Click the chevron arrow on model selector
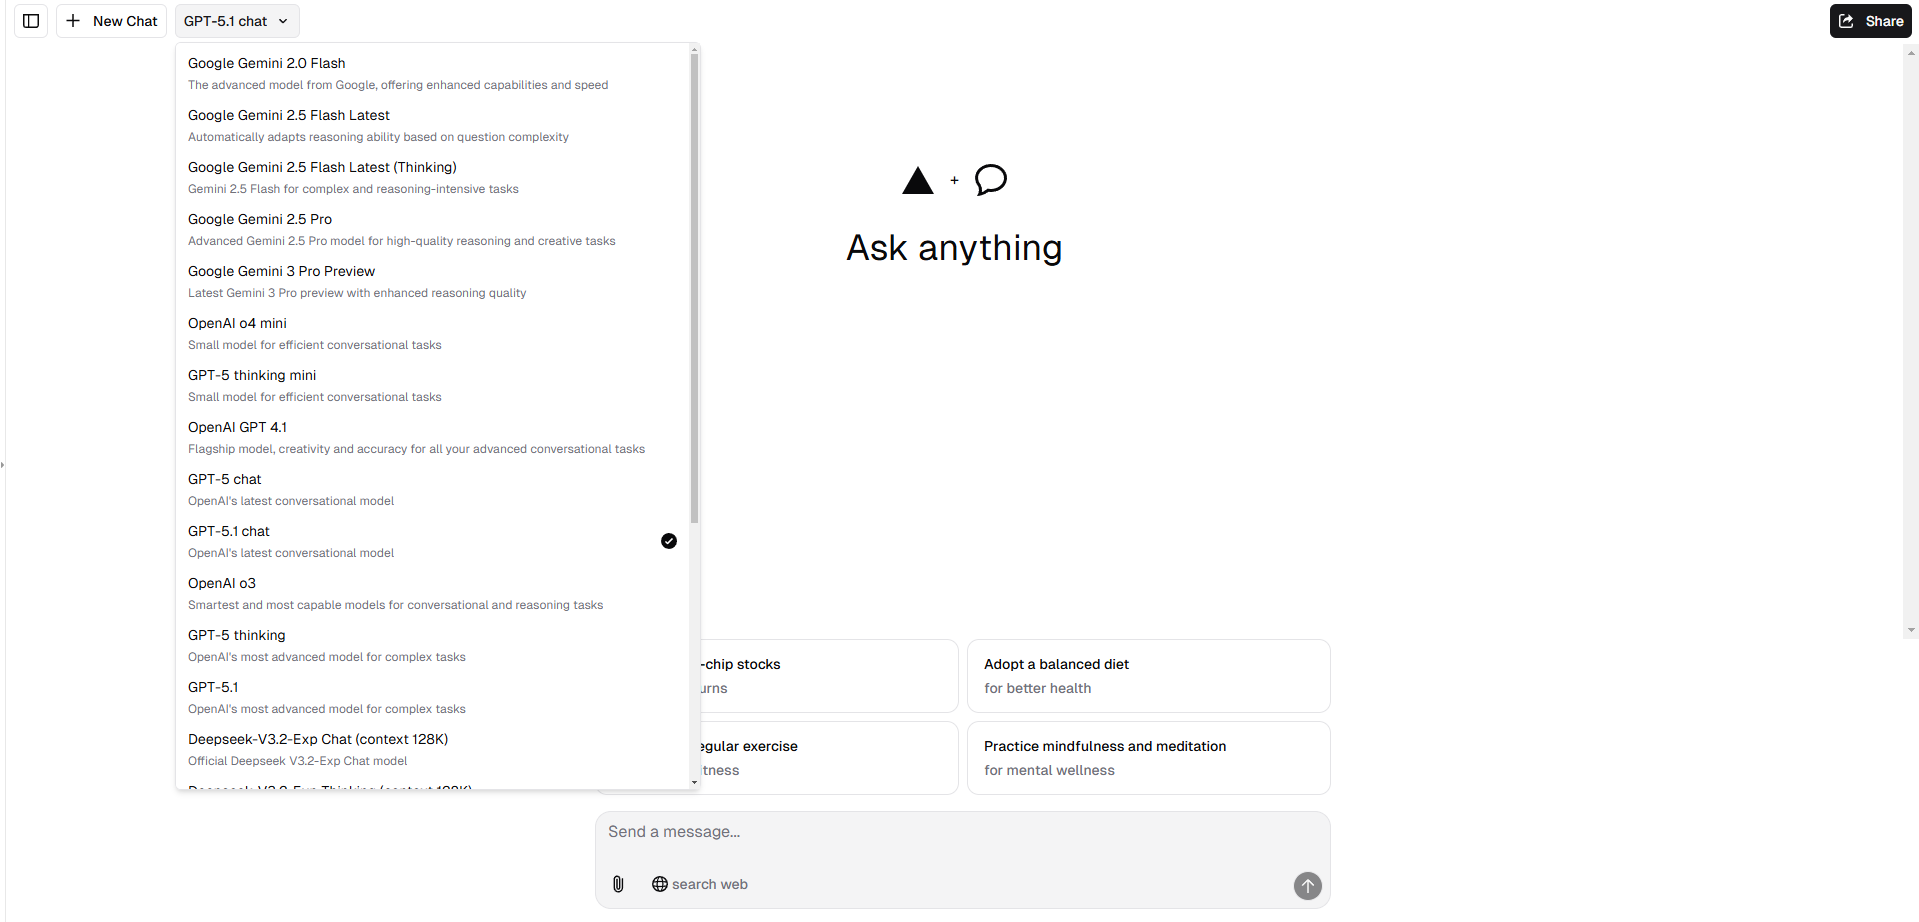Viewport: 1919px width, 922px height. [x=283, y=21]
